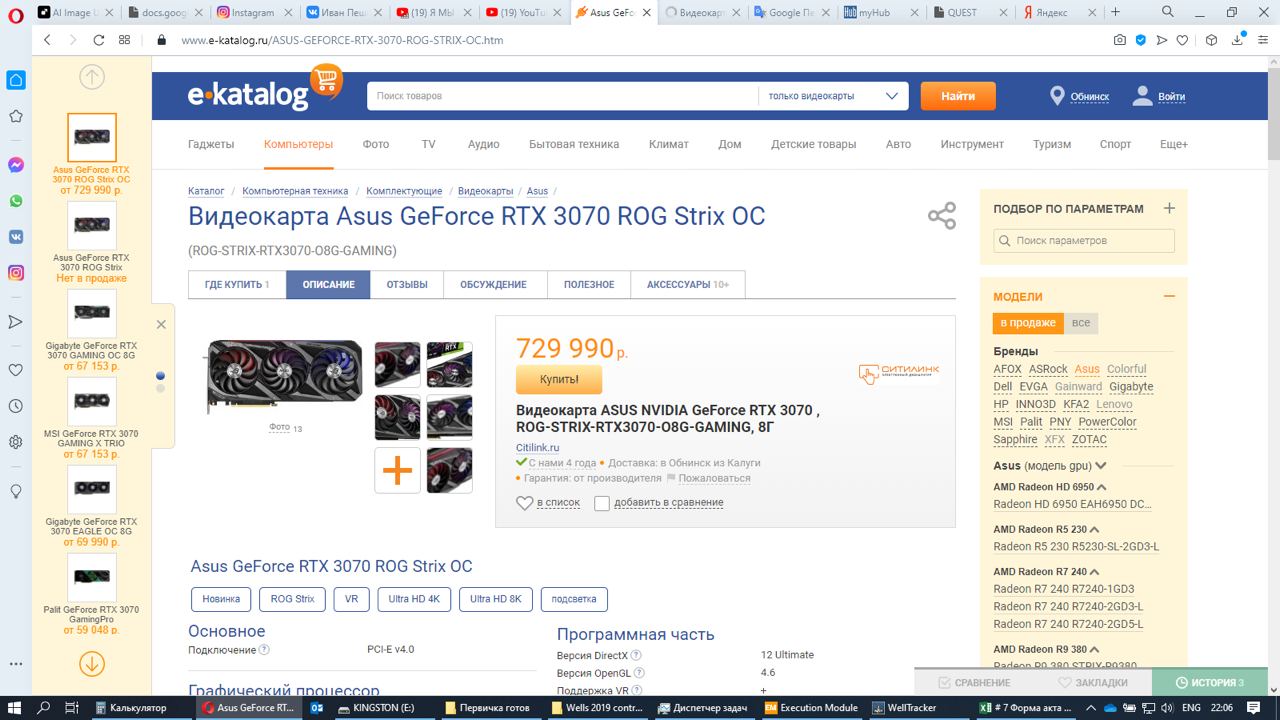Open browser search magnifier in tab bar
This screenshot has width=1280, height=720.
click(x=1169, y=13)
